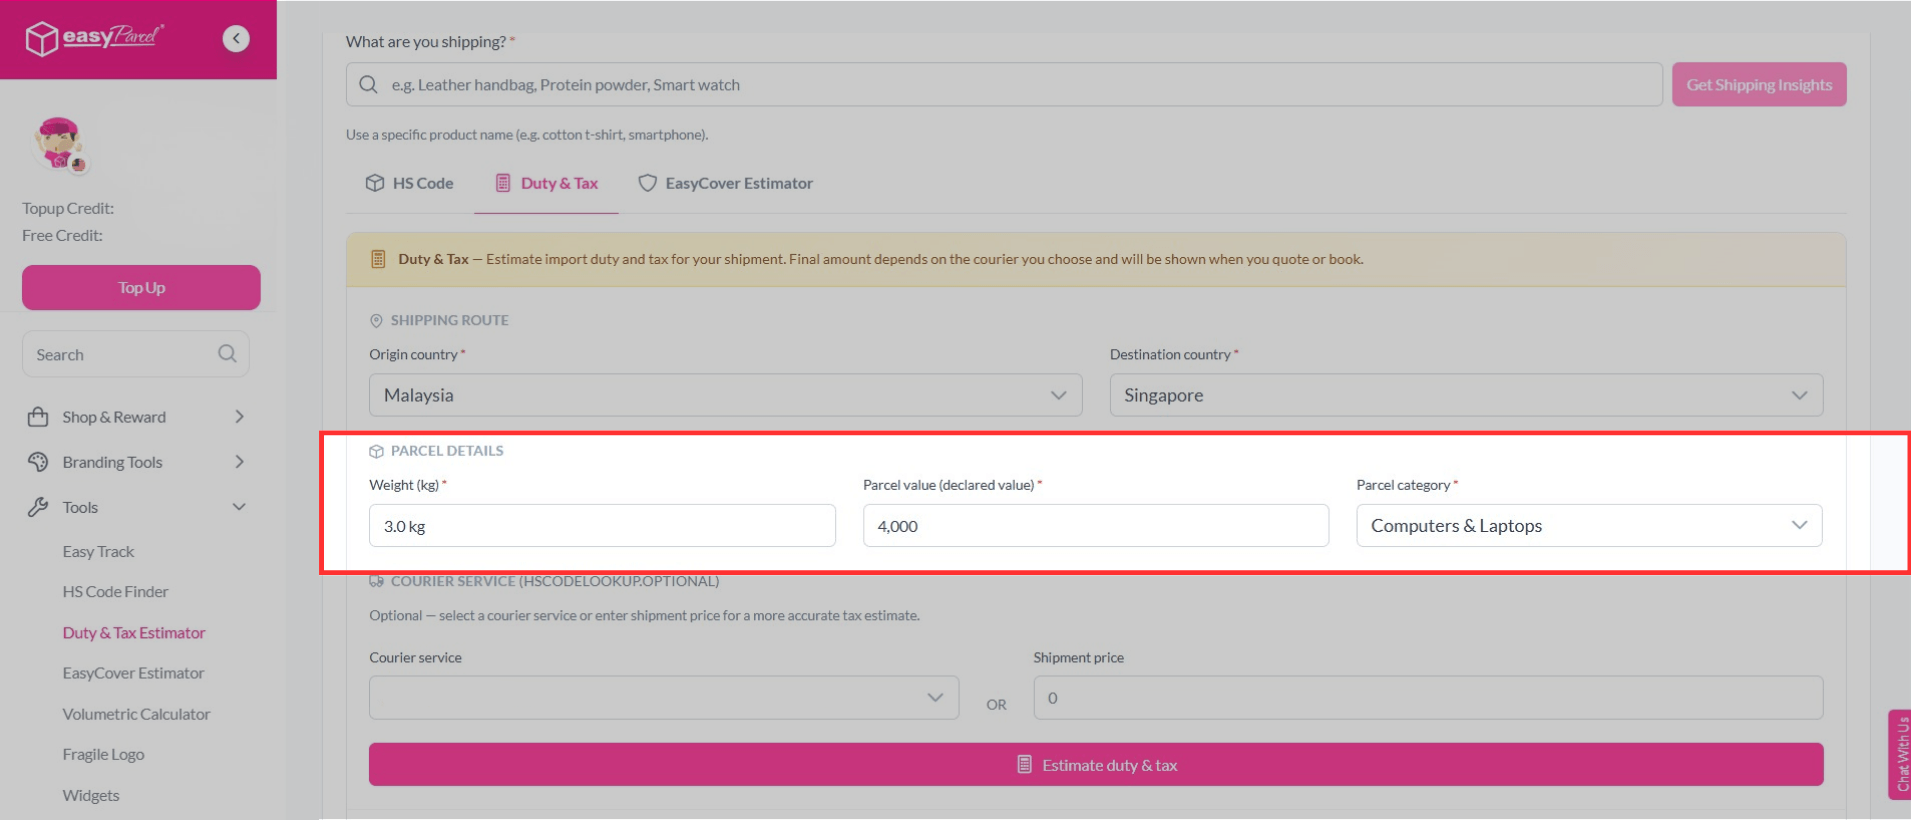The width and height of the screenshot is (1911, 820).
Task: Open the Chat With Us widget
Action: 1900,754
